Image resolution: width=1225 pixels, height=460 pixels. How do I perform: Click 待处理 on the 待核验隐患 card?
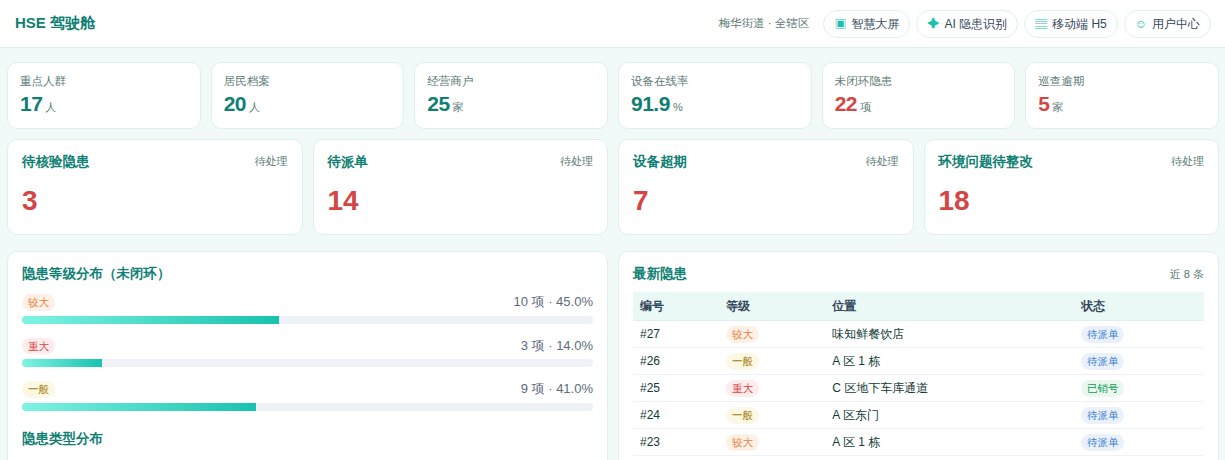point(271,161)
